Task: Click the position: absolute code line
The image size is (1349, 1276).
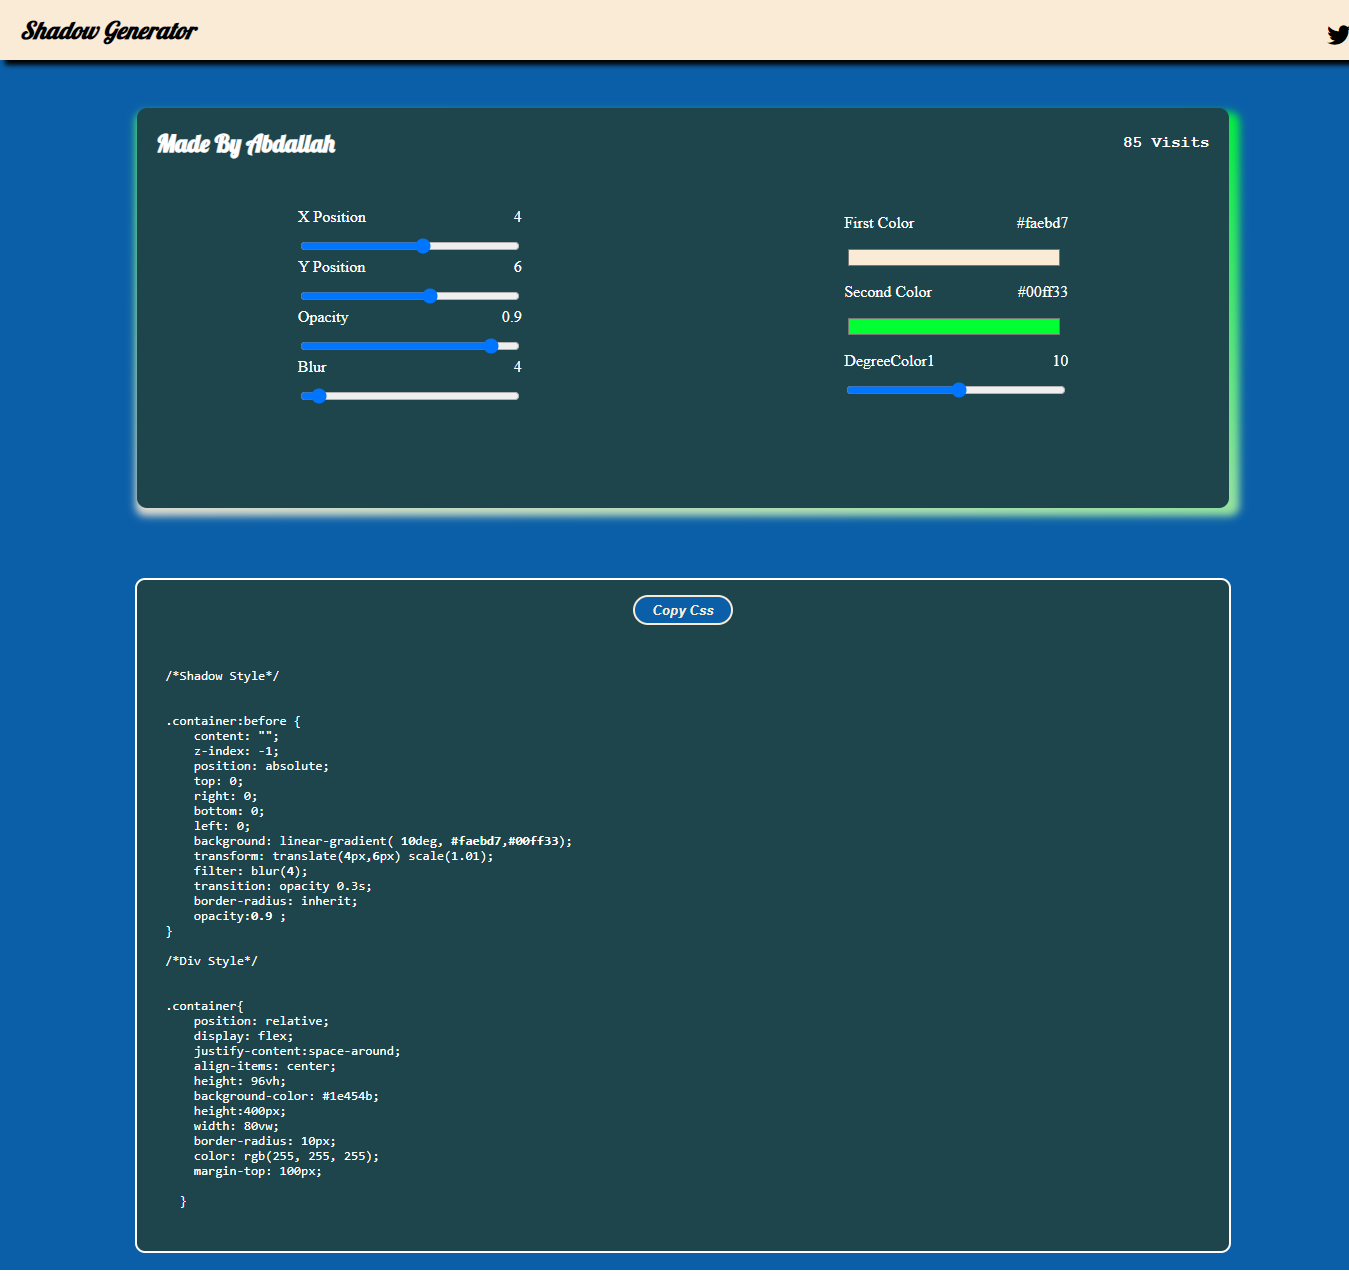Action: coord(261,766)
